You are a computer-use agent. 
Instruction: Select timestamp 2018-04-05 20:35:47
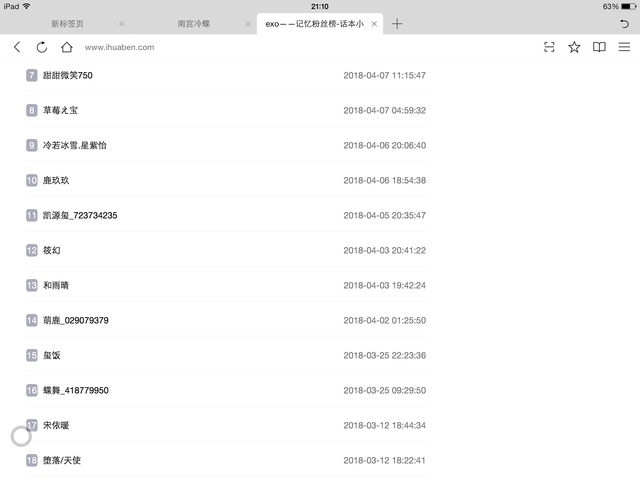point(384,216)
